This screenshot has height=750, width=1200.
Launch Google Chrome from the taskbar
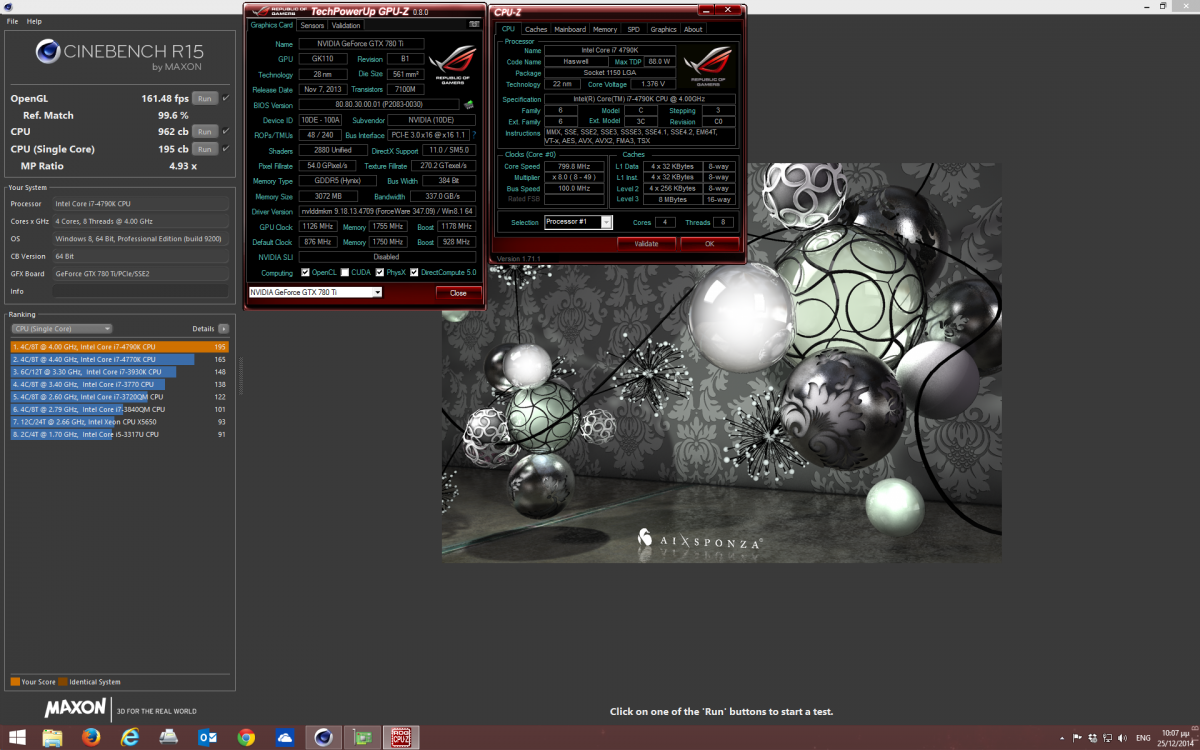click(x=246, y=738)
